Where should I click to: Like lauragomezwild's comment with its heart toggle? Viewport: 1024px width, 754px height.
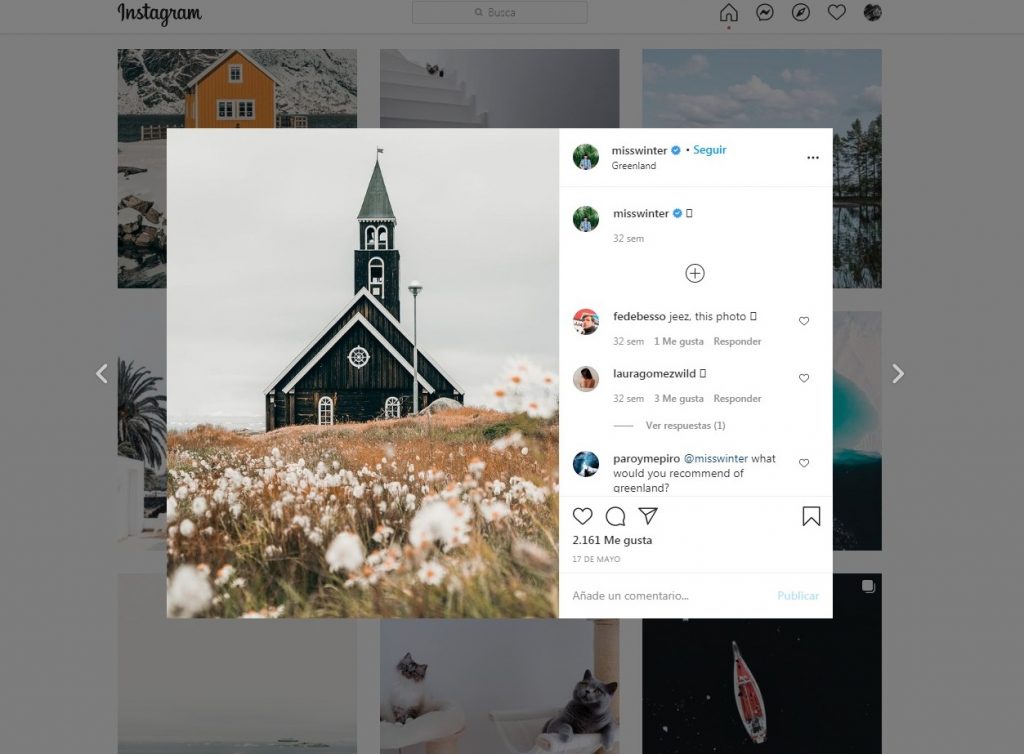(804, 378)
